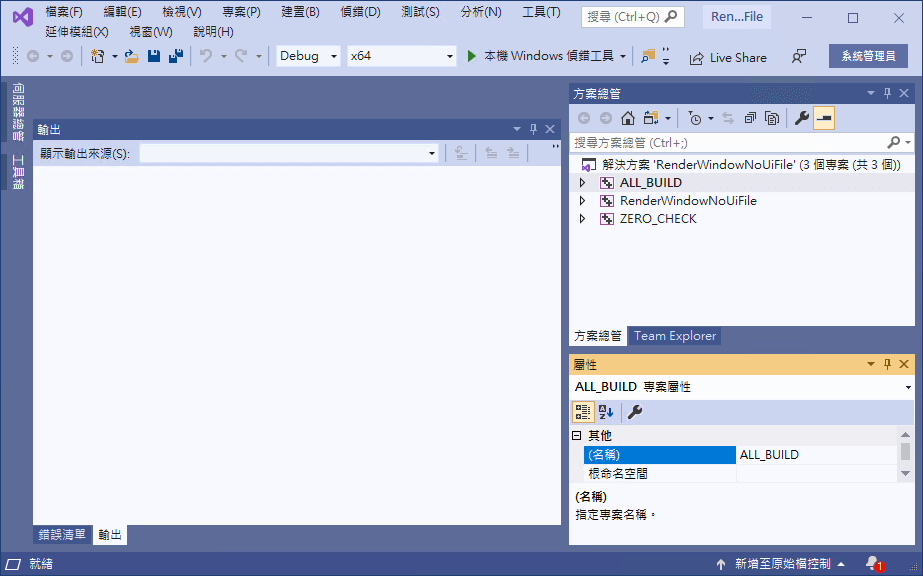923x576 pixels.
Task: Start the 本機 Windows 偵錯工具 debugger
Action: coord(540,56)
